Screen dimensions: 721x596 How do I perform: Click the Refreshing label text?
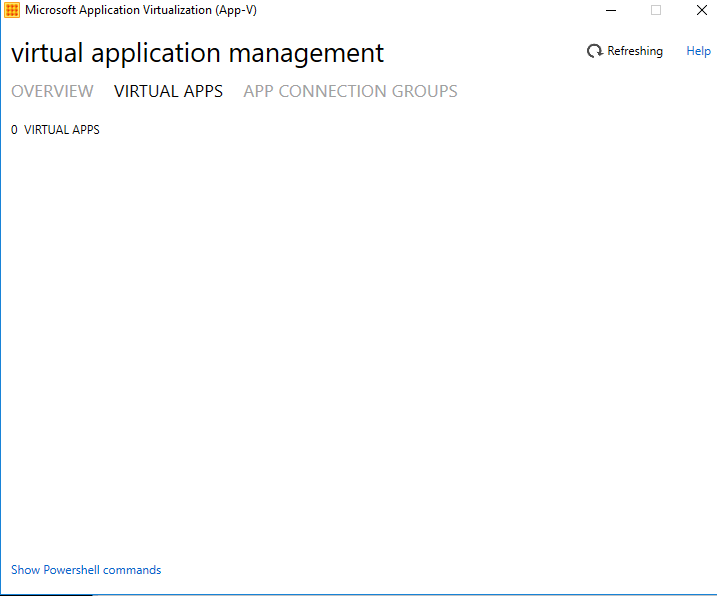point(635,51)
